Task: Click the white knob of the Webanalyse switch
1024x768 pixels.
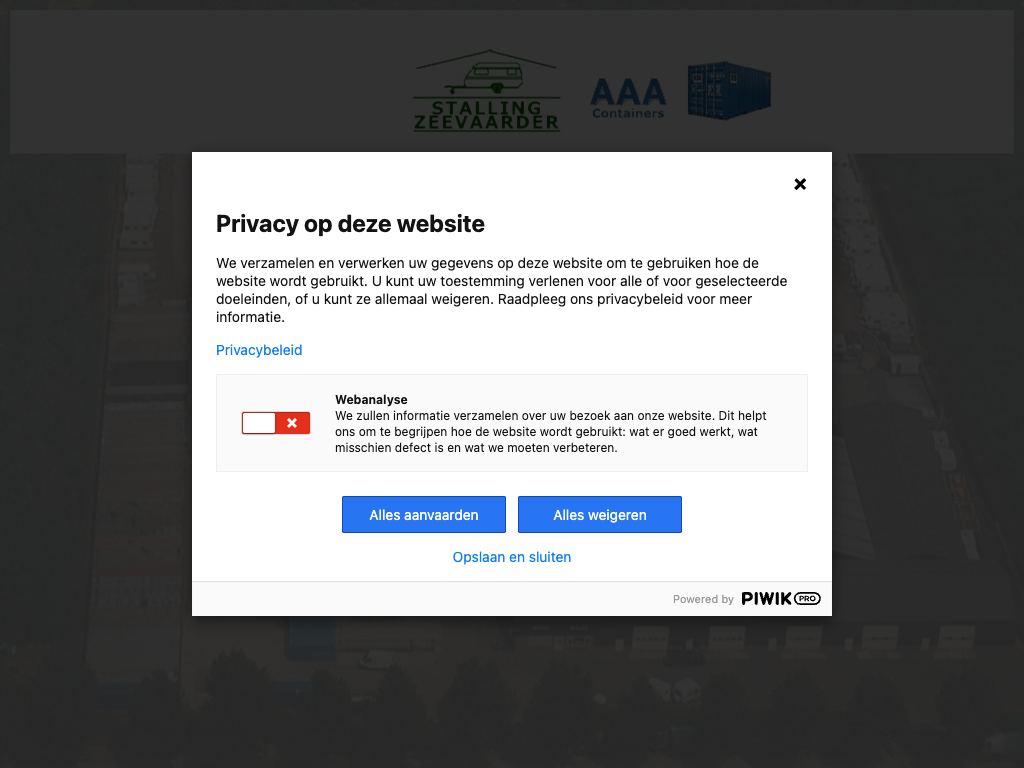Action: pyautogui.click(x=259, y=423)
